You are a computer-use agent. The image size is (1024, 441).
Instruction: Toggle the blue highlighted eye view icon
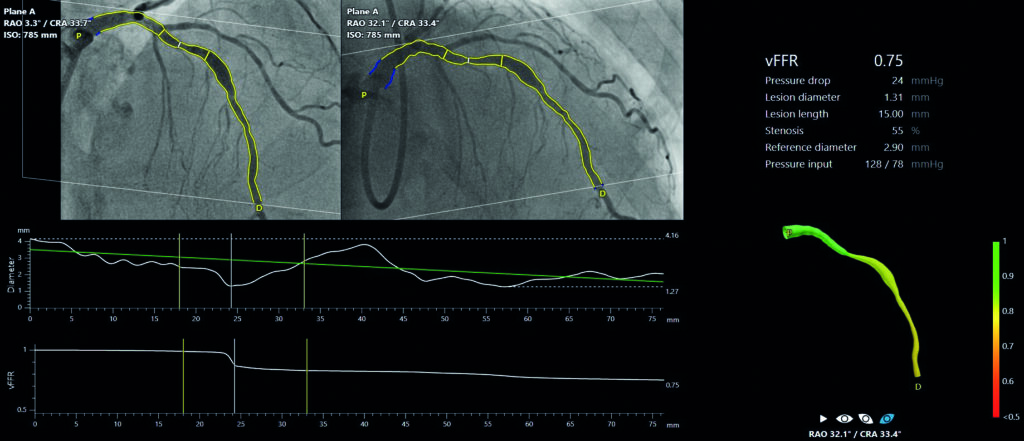pyautogui.click(x=887, y=417)
